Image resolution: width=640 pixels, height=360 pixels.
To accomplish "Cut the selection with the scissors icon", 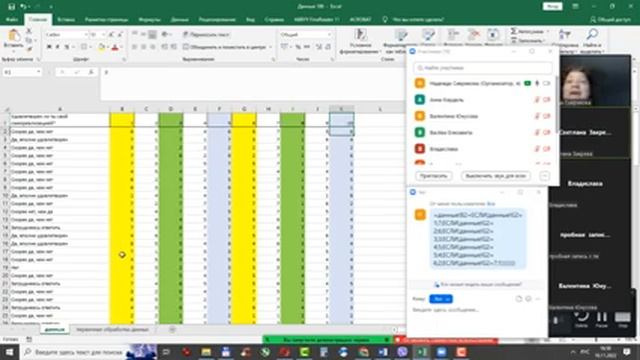I will tap(29, 31).
